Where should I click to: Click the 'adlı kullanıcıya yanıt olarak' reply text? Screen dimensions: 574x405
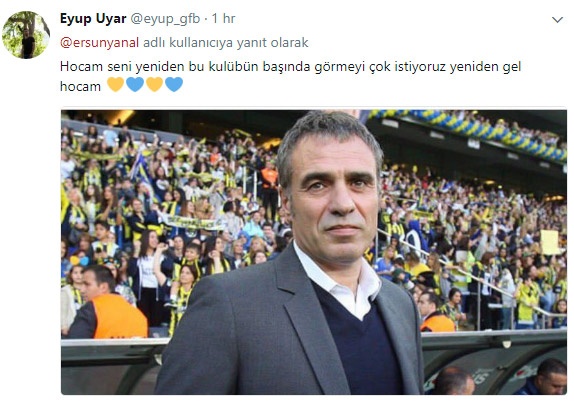(x=226, y=42)
